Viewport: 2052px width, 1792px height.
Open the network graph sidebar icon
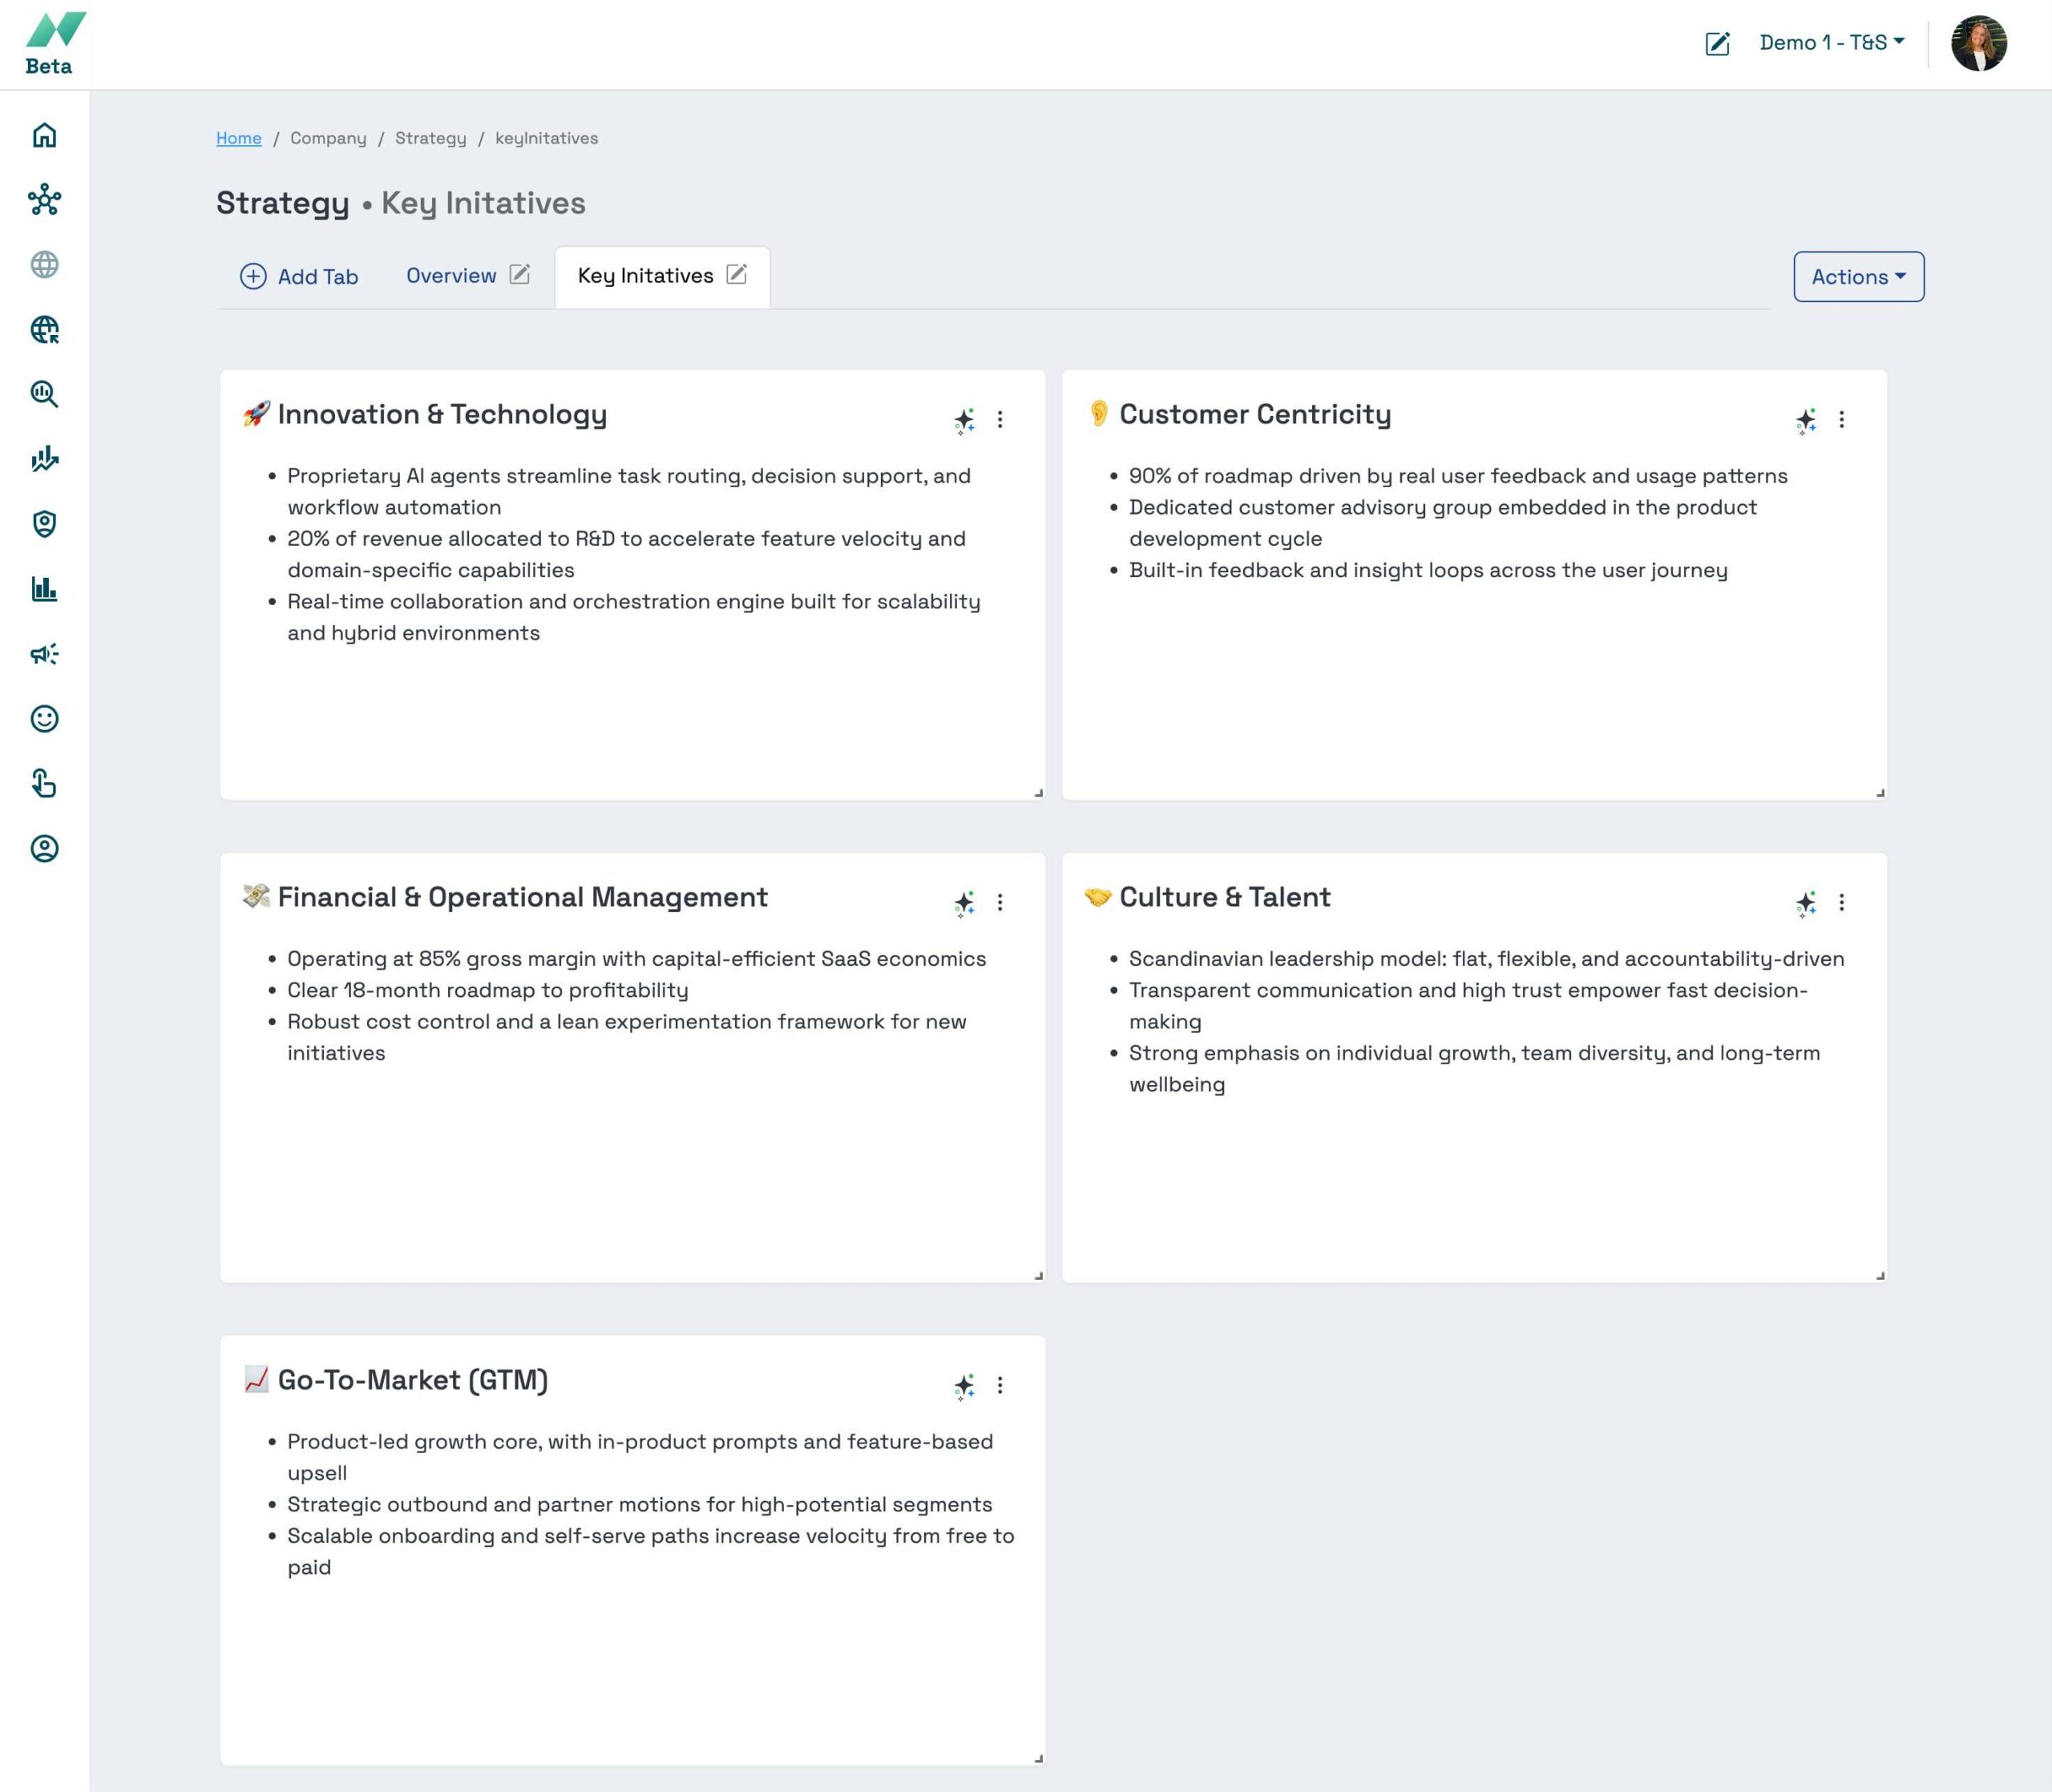click(44, 200)
